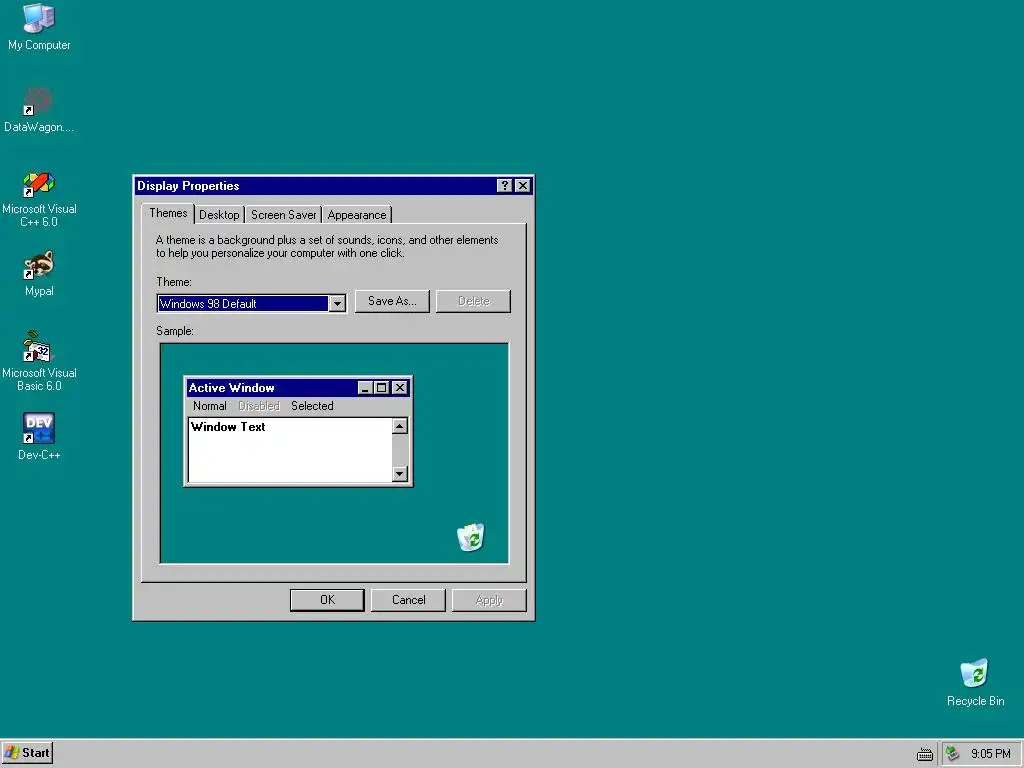Click sample scrollbar down arrow
This screenshot has width=1024, height=768.
[x=400, y=473]
